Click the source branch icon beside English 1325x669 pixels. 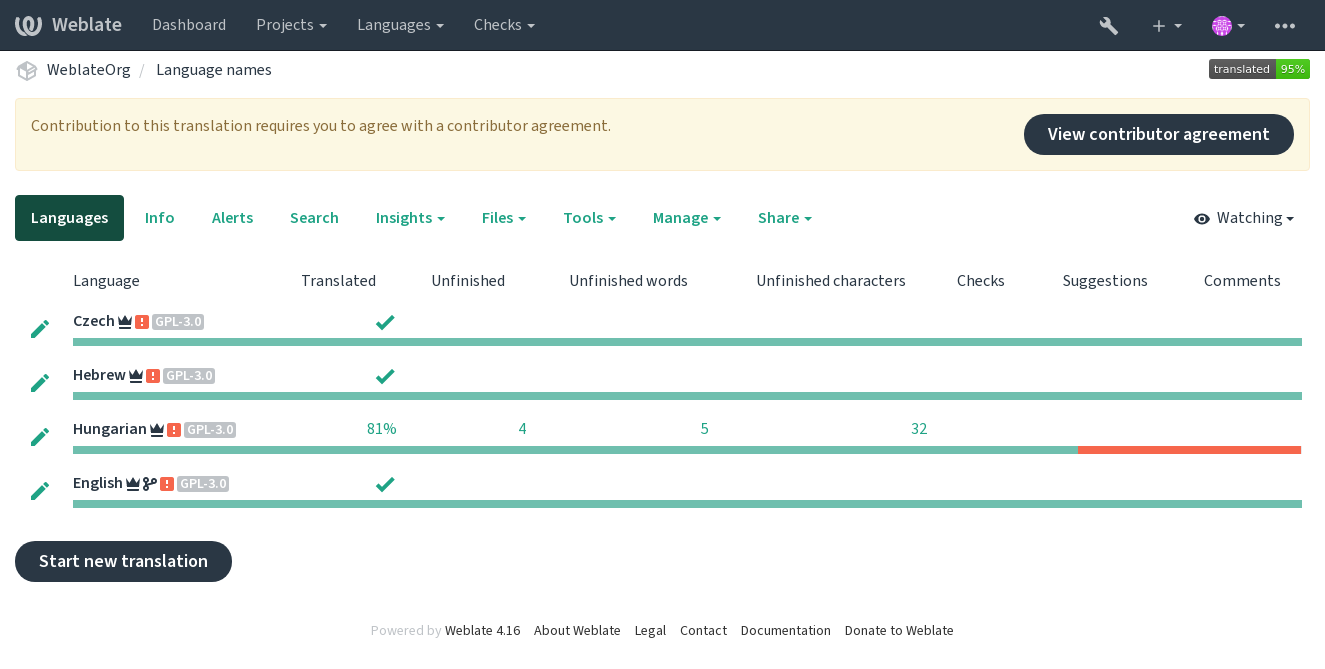(x=150, y=484)
